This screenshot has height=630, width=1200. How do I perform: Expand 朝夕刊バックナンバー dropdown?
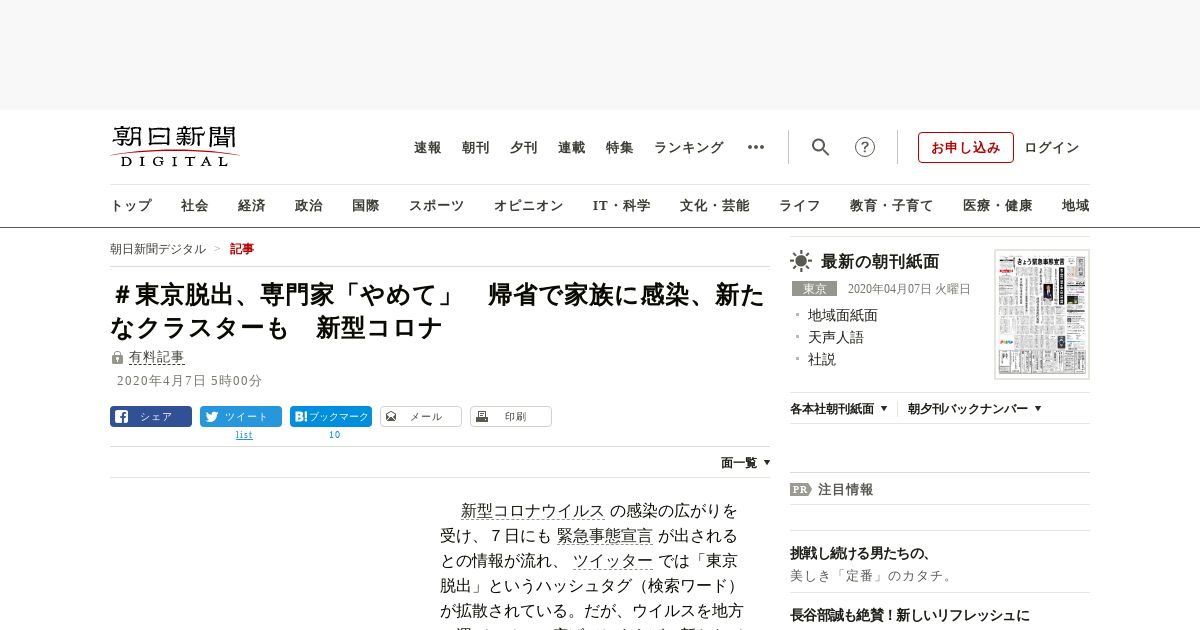point(975,409)
